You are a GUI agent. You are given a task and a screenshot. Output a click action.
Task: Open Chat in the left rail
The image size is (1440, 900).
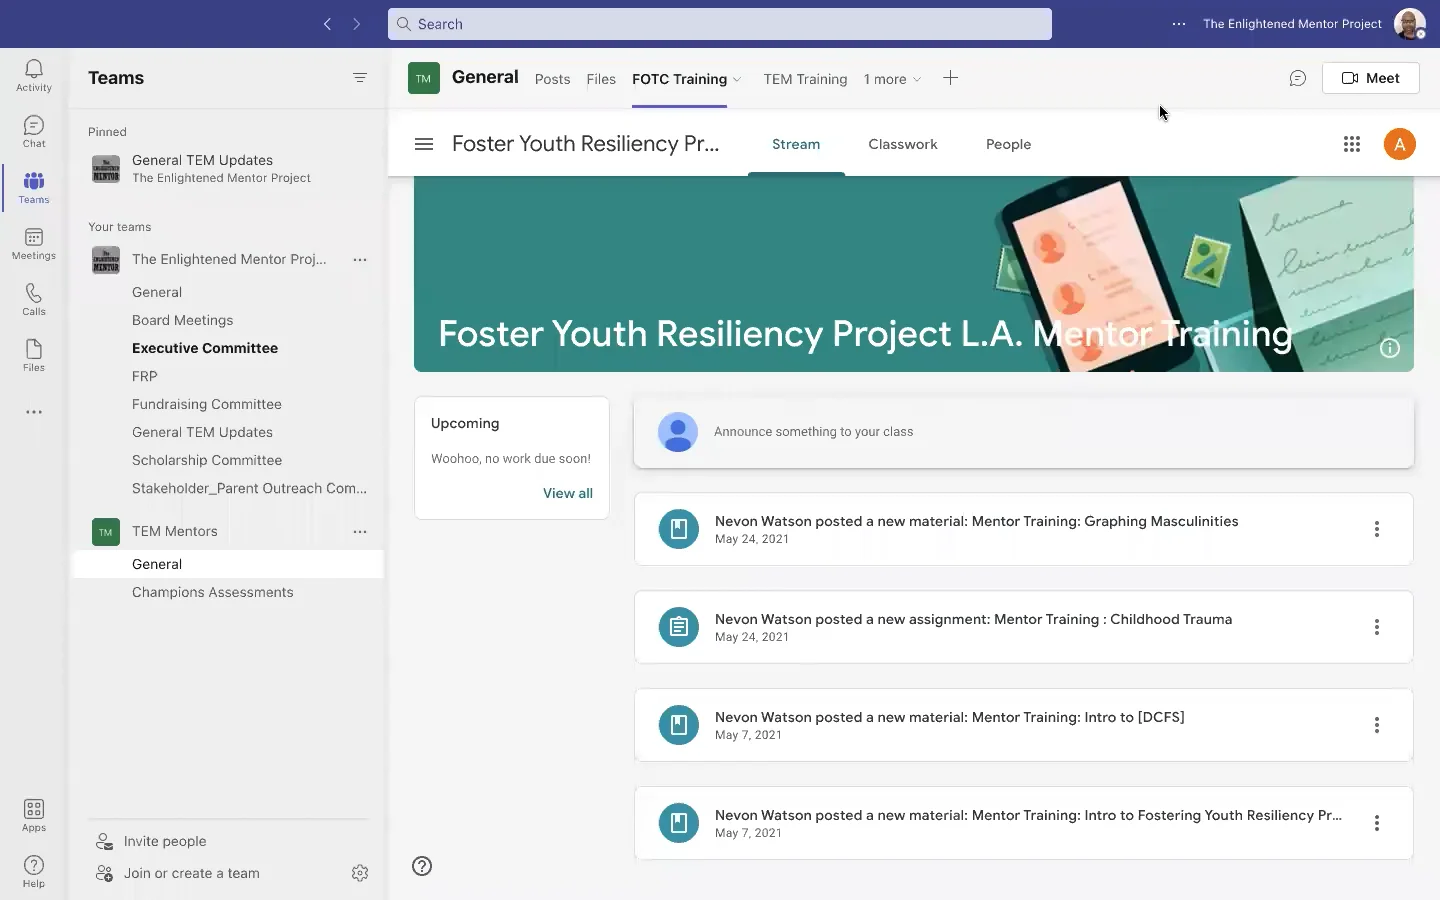pos(34,131)
